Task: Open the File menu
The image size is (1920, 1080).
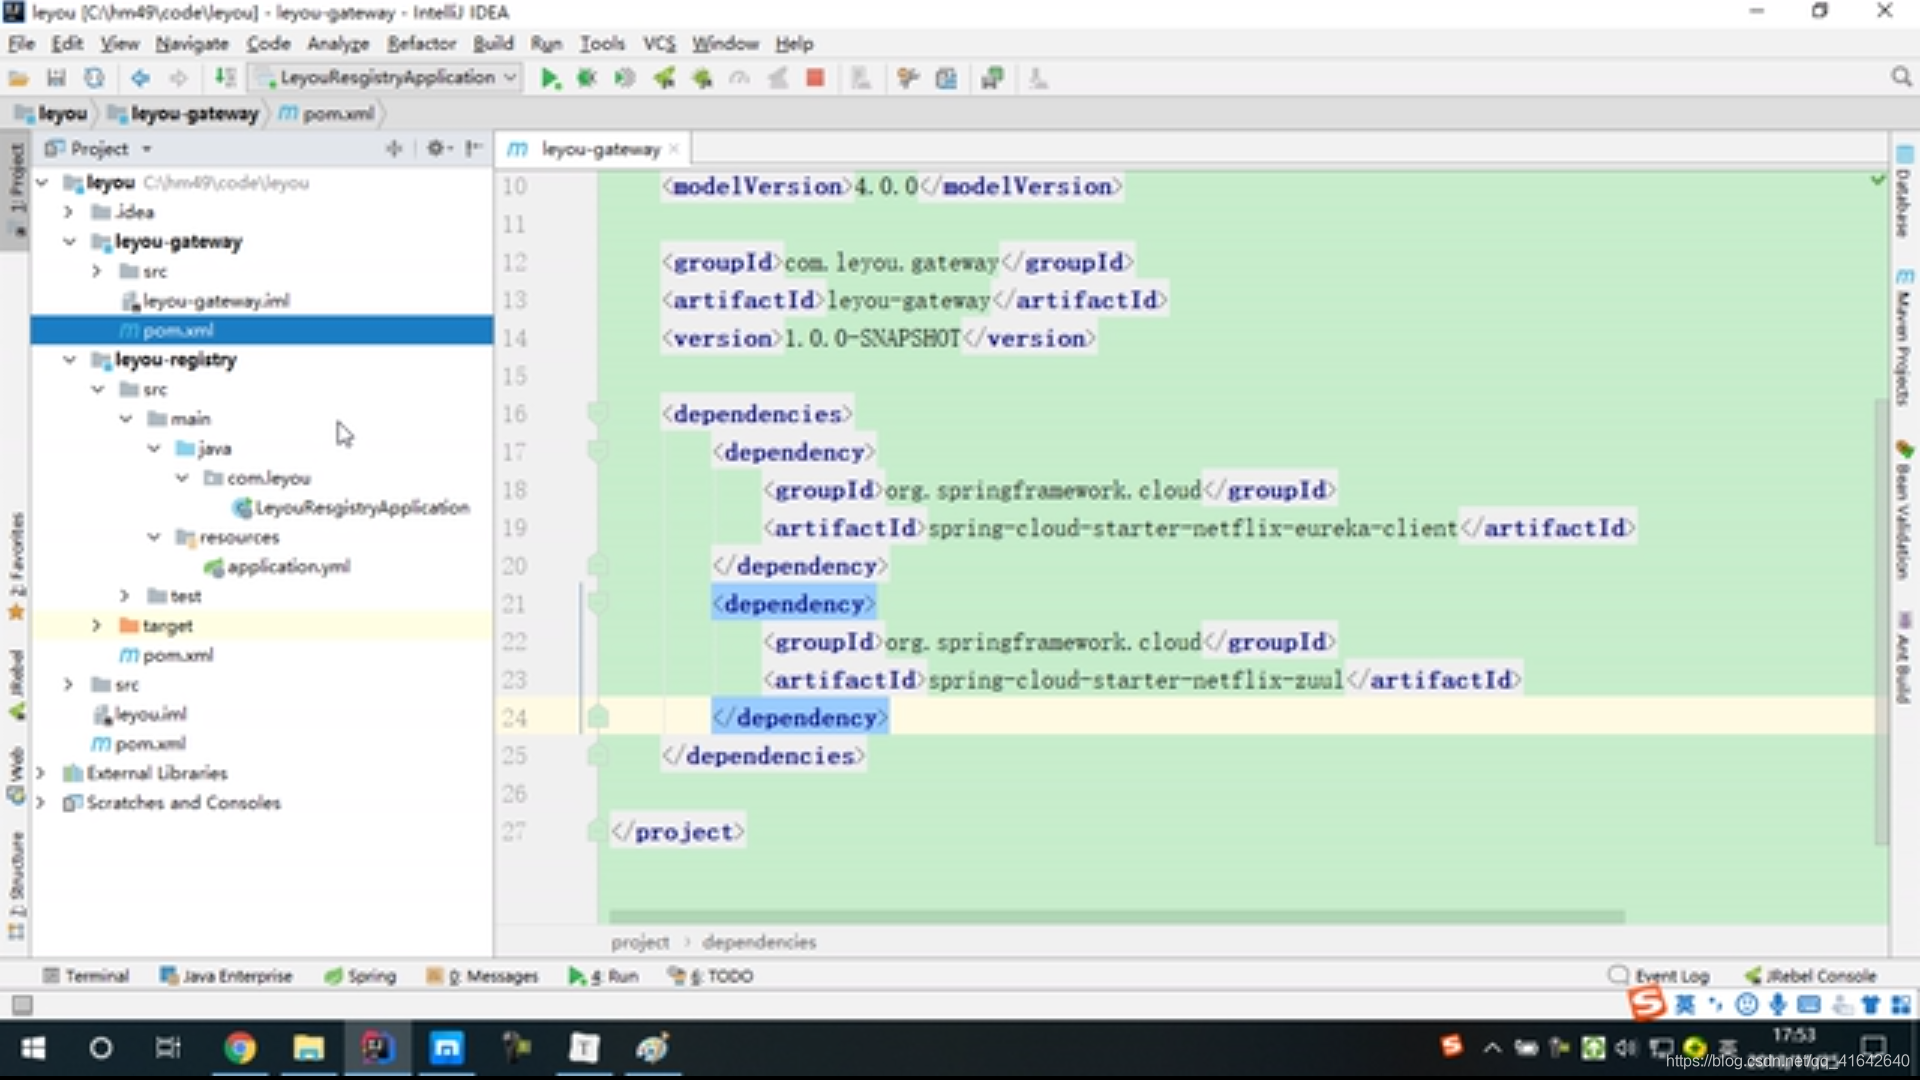Action: [x=21, y=44]
